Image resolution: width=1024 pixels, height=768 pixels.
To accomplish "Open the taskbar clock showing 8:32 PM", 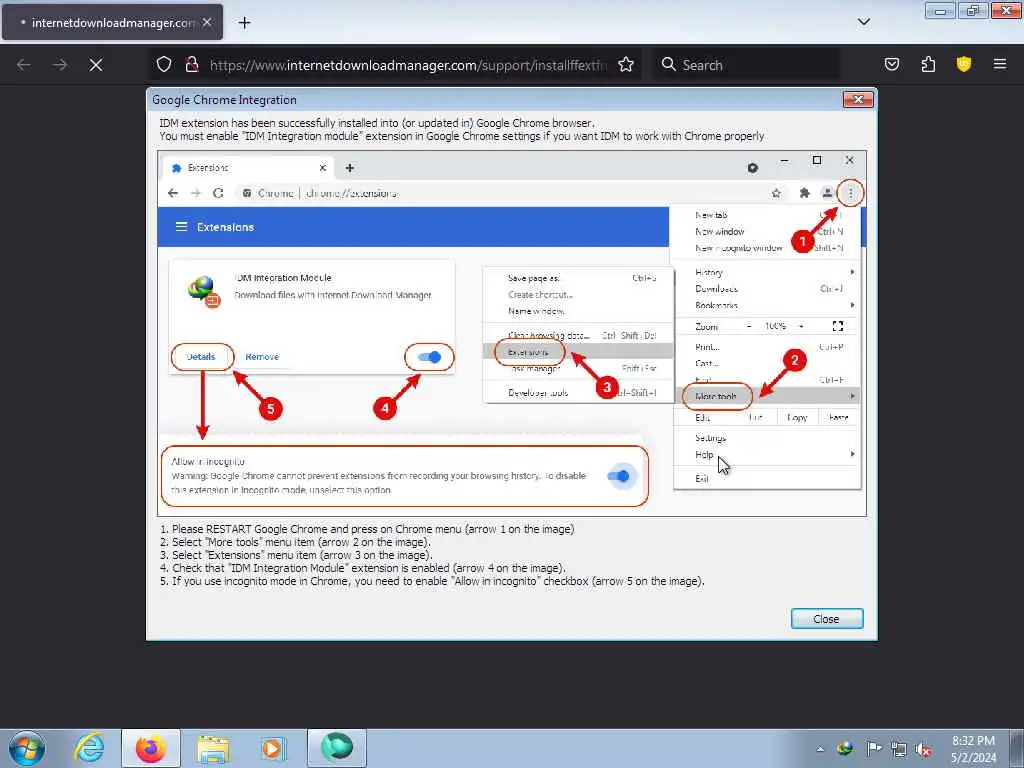I will [973, 749].
